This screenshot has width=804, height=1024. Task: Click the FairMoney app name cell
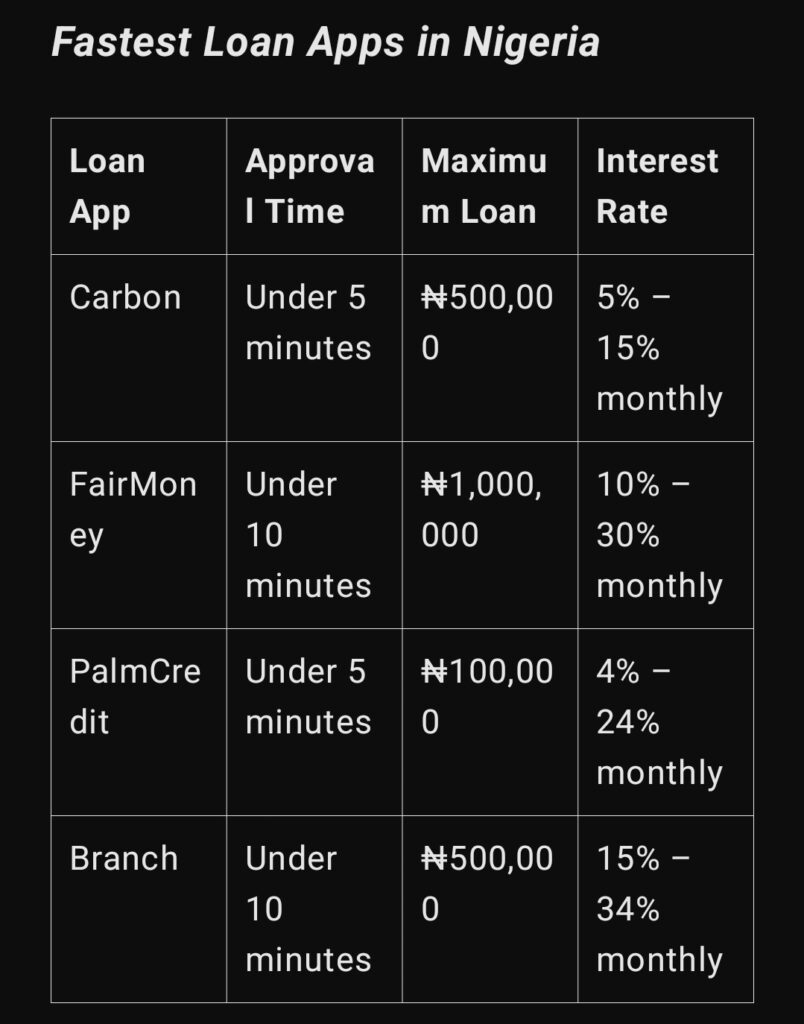tap(139, 535)
